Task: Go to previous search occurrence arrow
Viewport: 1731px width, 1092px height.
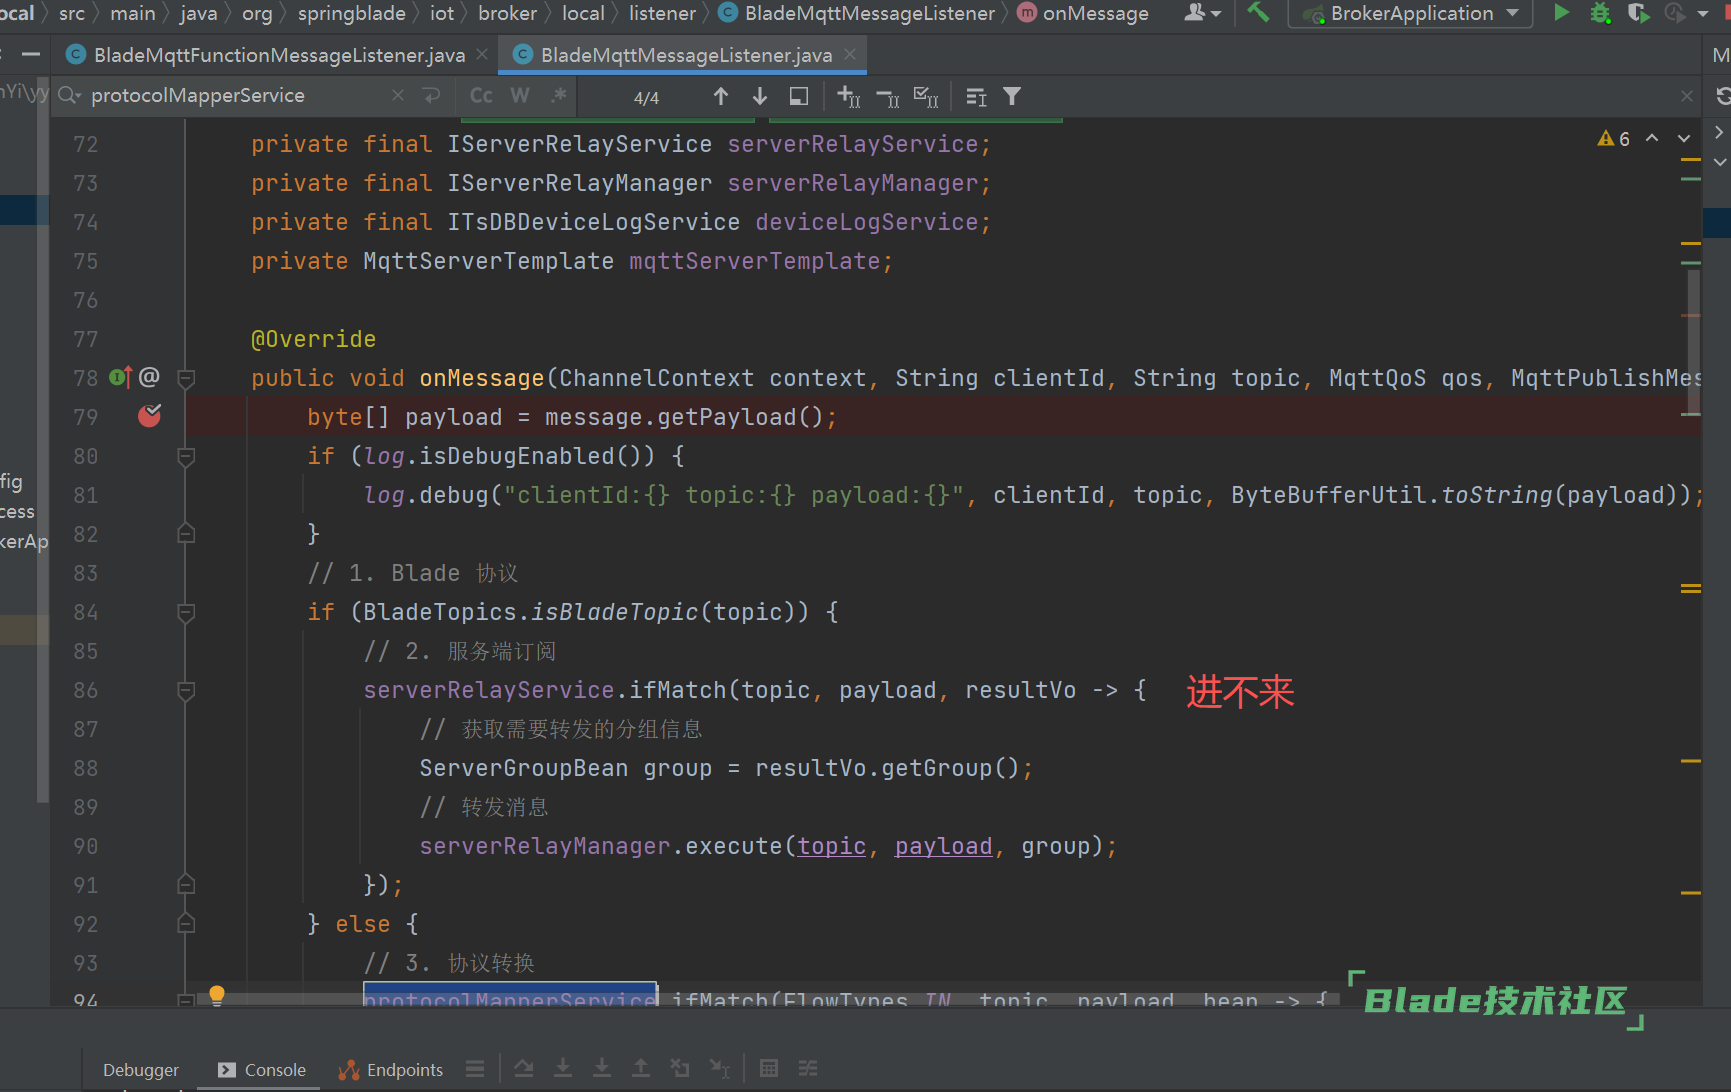Action: point(720,96)
